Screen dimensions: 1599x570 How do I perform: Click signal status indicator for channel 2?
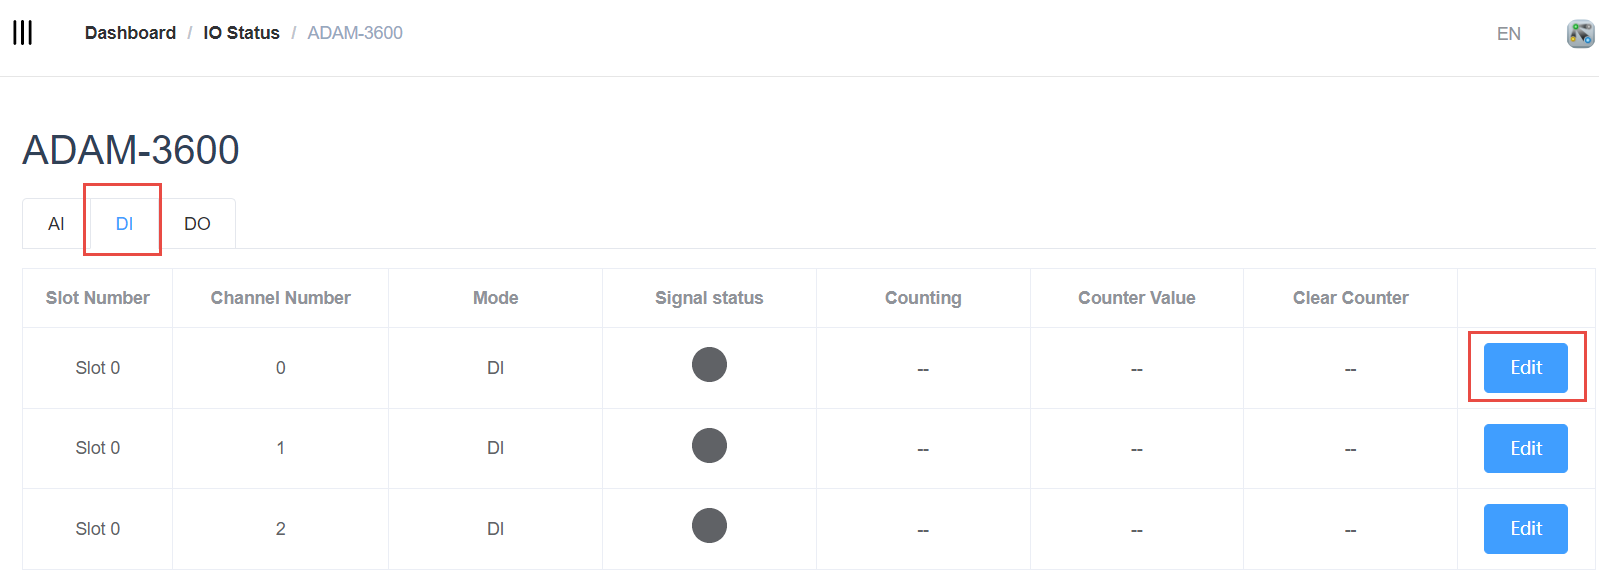coord(709,526)
